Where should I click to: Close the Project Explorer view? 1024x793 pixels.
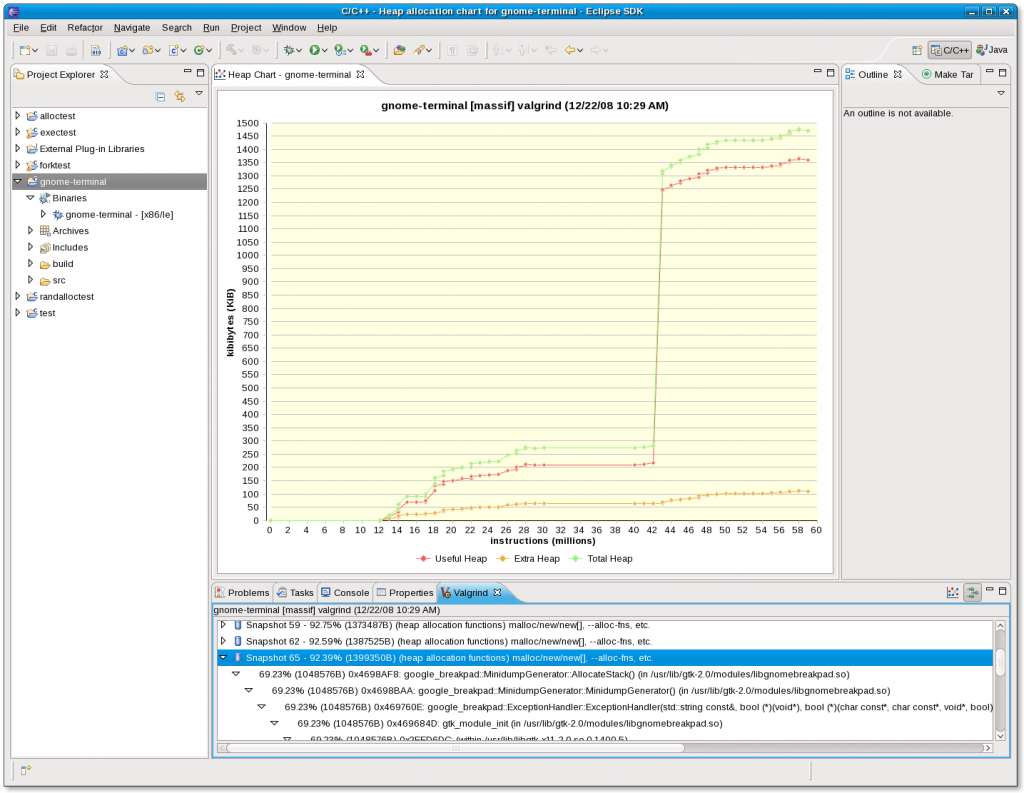[104, 74]
